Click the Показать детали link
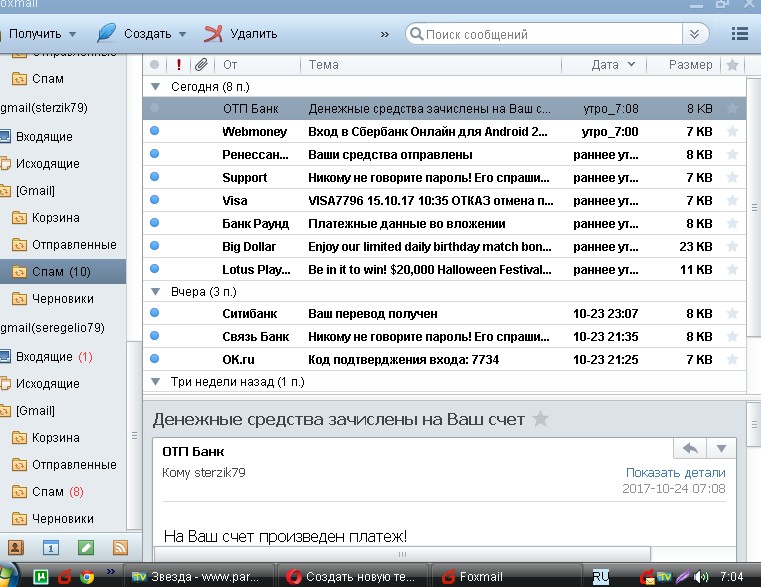Image resolution: width=761 pixels, height=587 pixels. pyautogui.click(x=675, y=472)
